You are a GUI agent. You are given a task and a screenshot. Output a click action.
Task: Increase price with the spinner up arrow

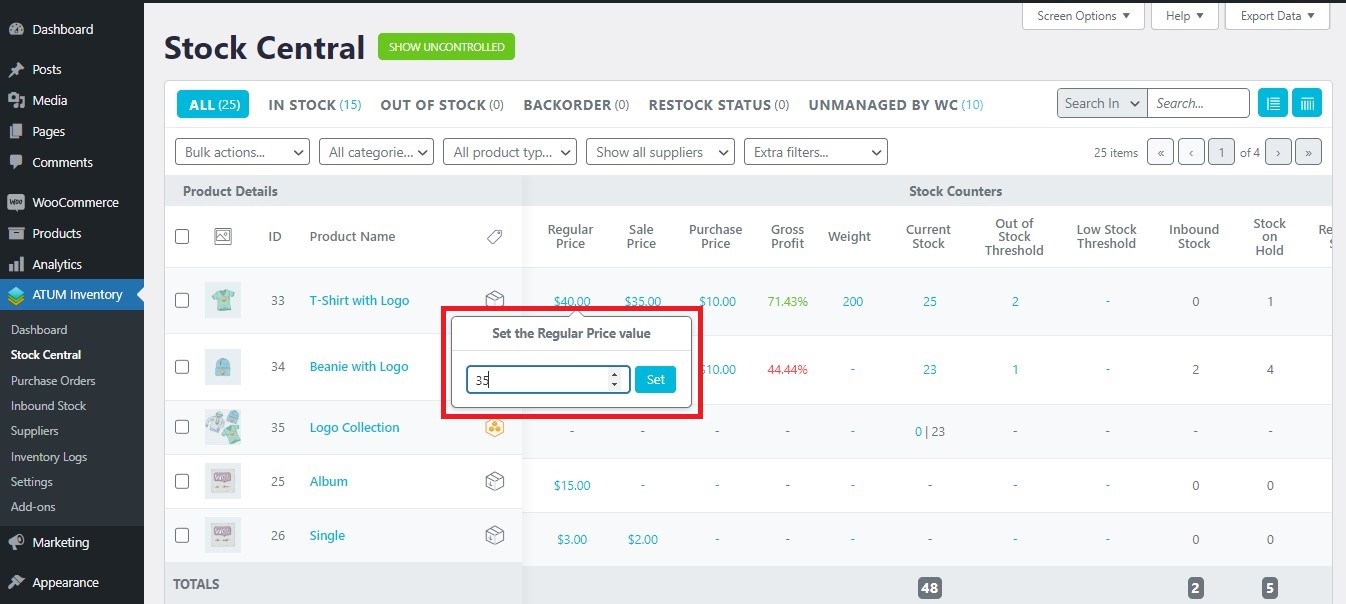point(614,375)
